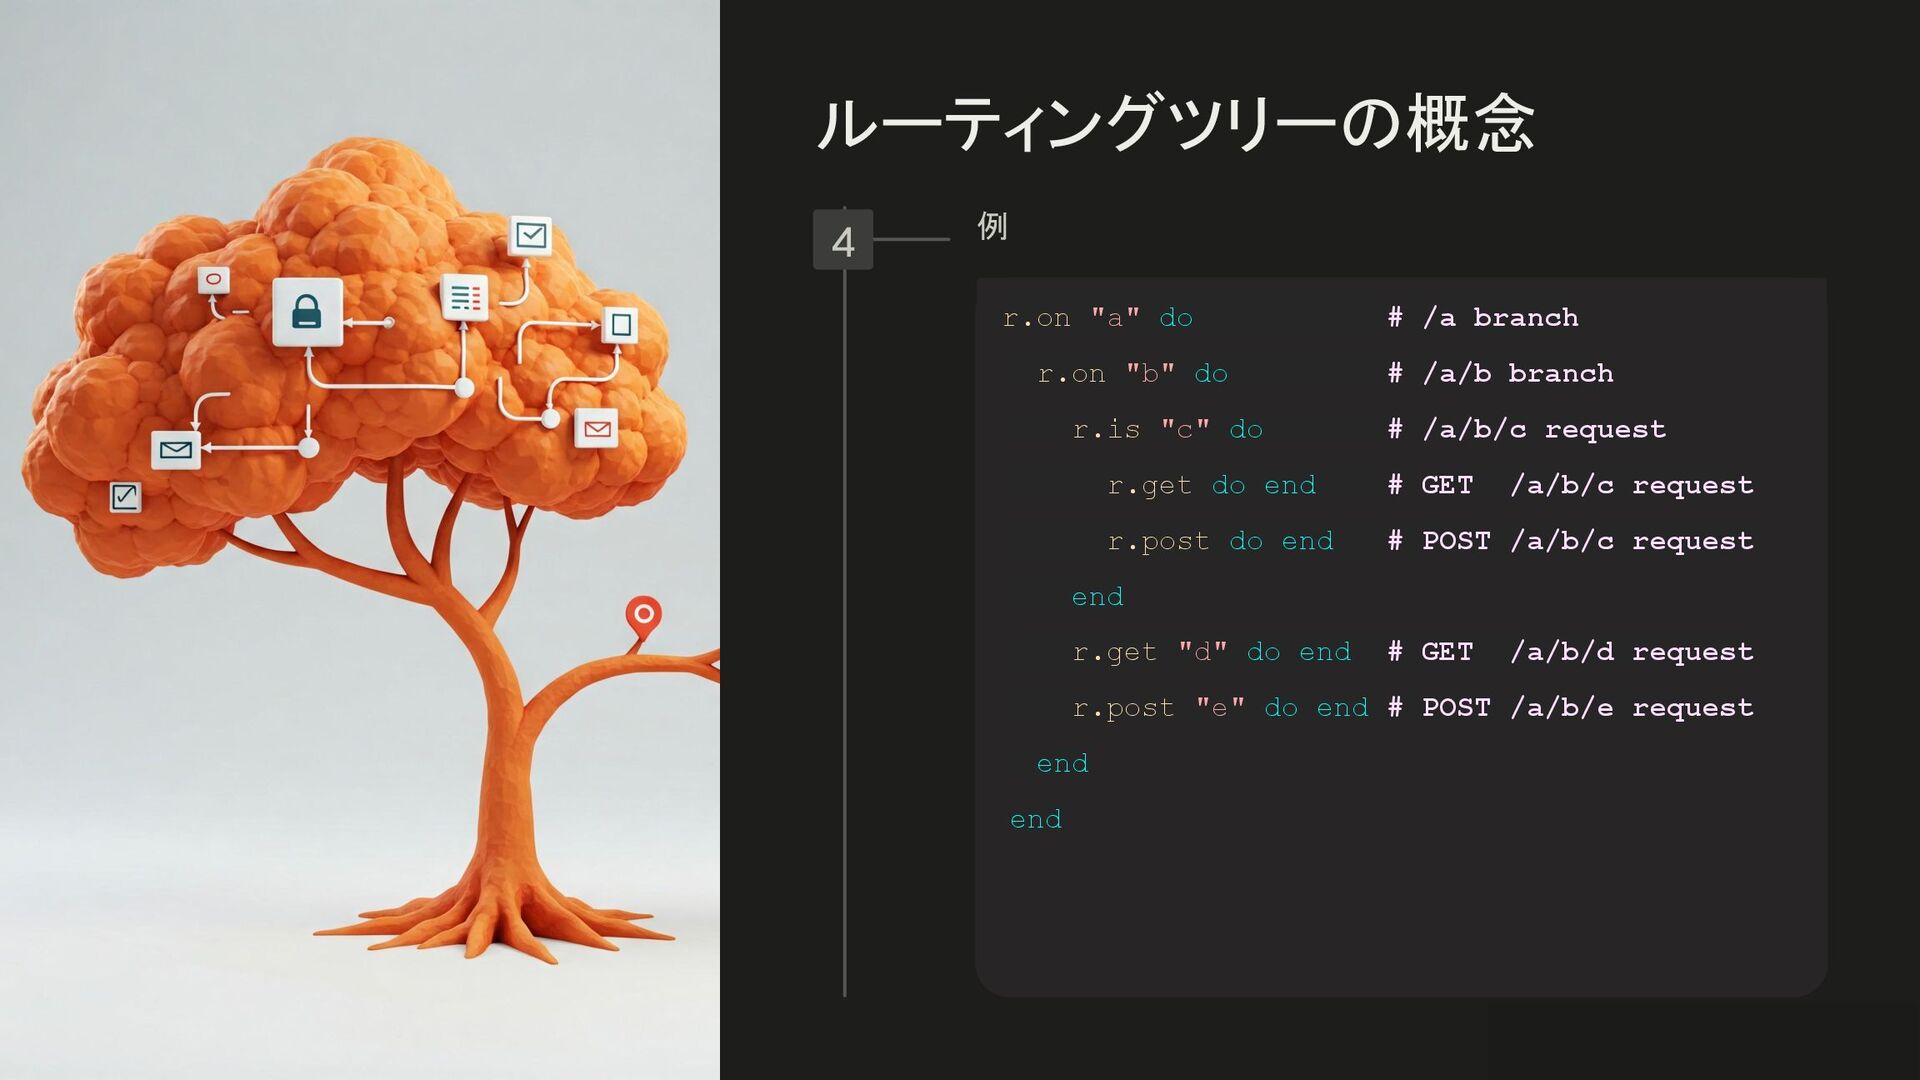
Task: Click the final outermost end keyword
Action: pos(1035,820)
